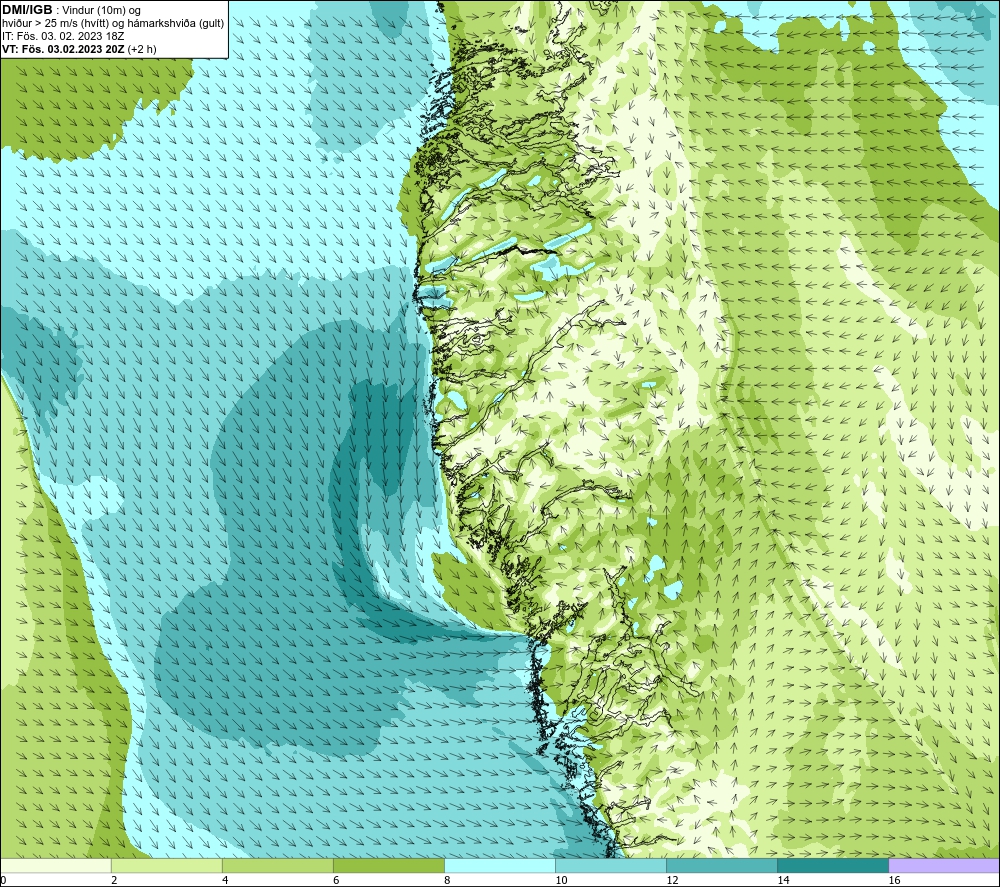Click the 6–8 m/s olive green swatch
Viewport: 1000px width, 887px height.
click(x=388, y=866)
